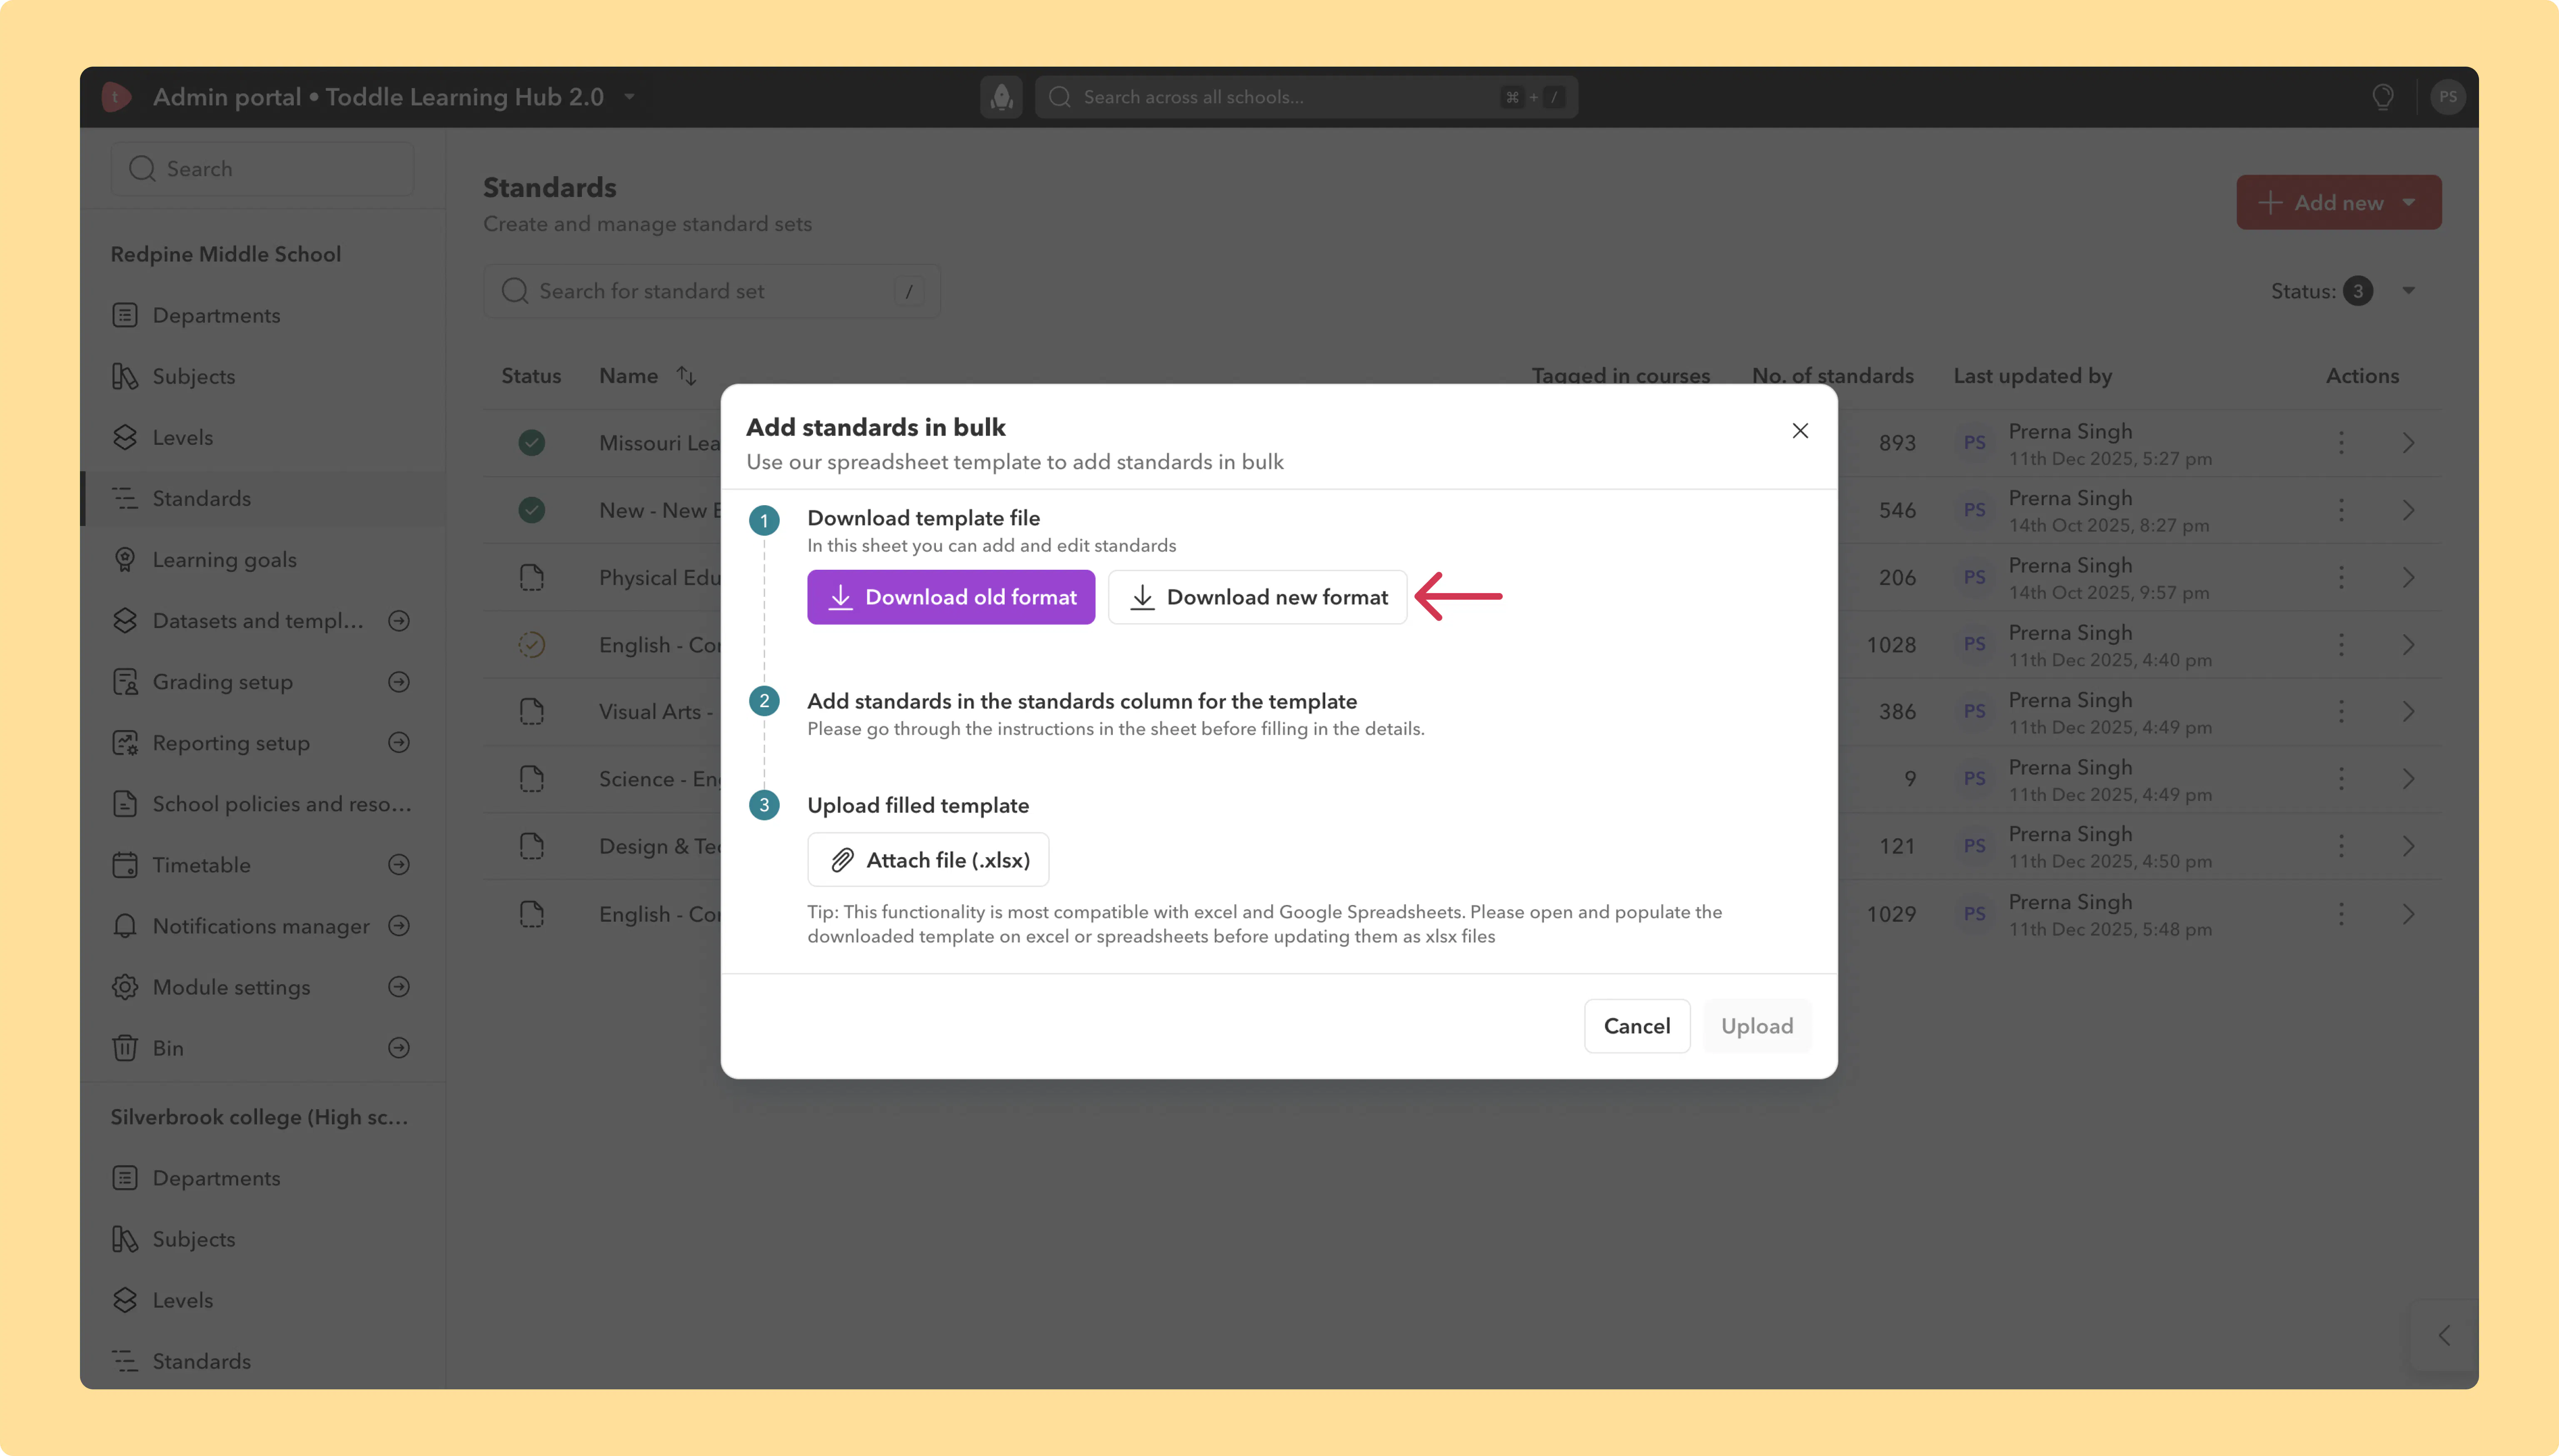This screenshot has width=2559, height=1456.
Task: Click the rocket icon in top bar
Action: coord(1001,97)
